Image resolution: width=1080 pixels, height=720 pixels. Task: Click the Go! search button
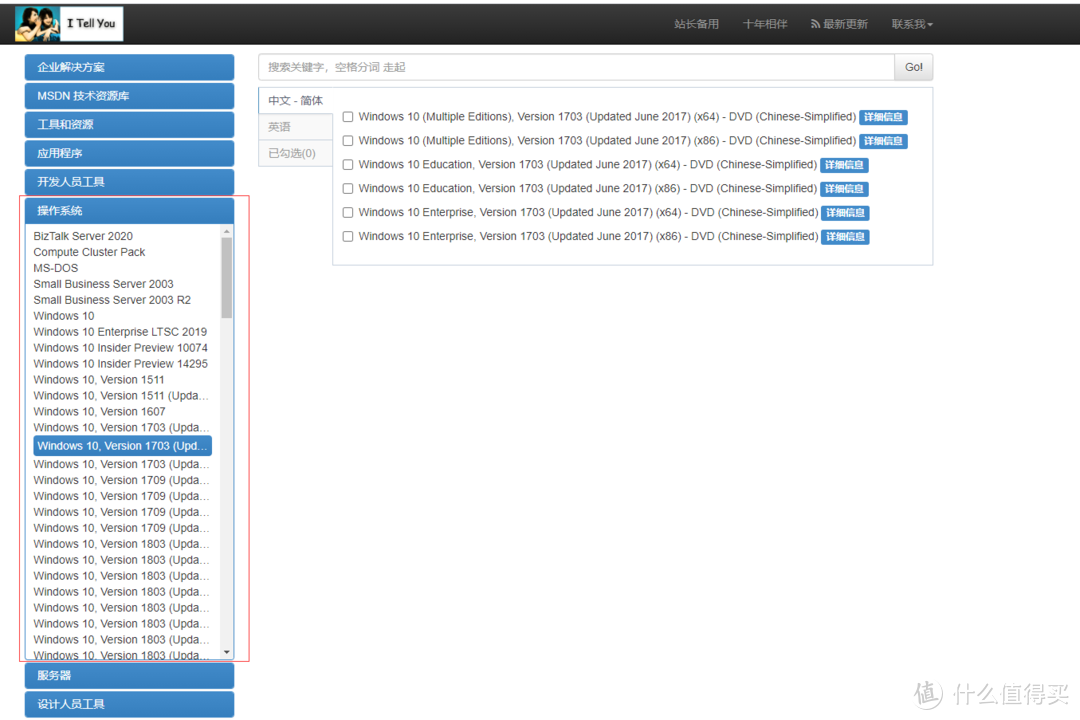tap(913, 66)
